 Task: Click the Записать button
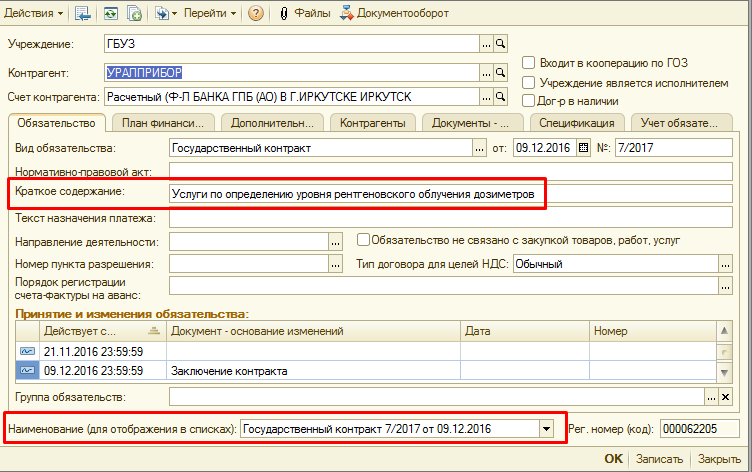(x=661, y=459)
